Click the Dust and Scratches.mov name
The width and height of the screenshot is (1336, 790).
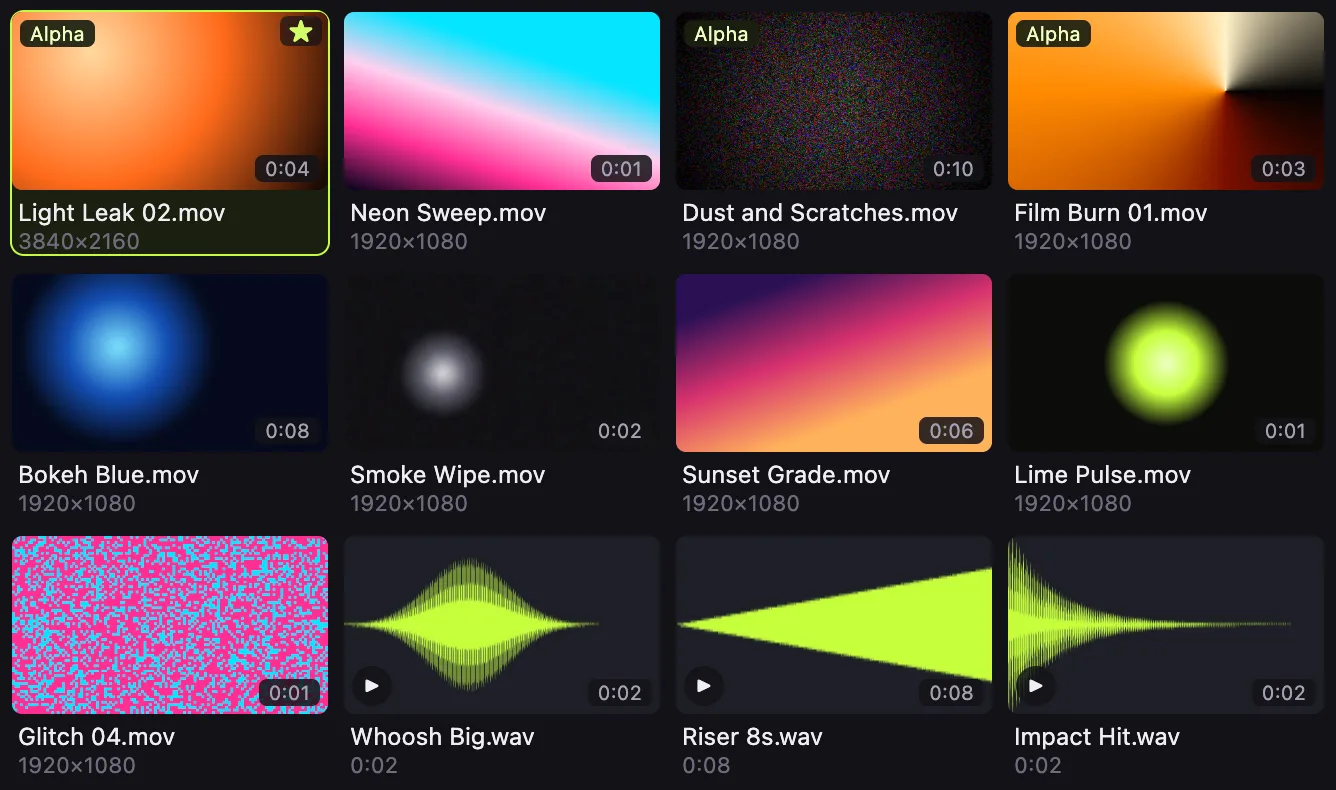pyautogui.click(x=820, y=213)
